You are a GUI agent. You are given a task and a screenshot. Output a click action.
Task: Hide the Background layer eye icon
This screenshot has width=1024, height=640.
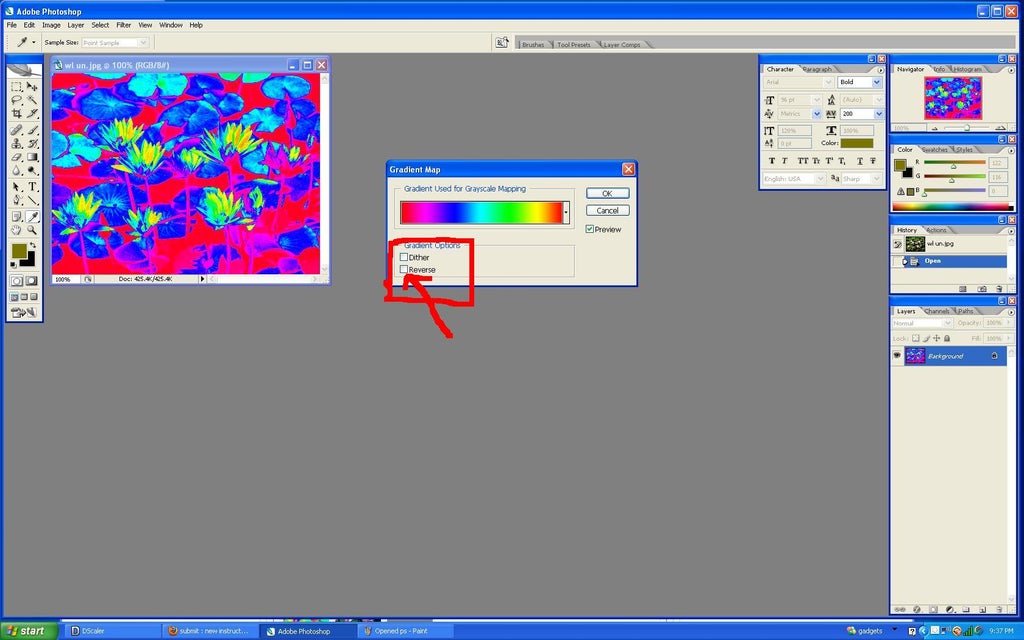coord(897,356)
